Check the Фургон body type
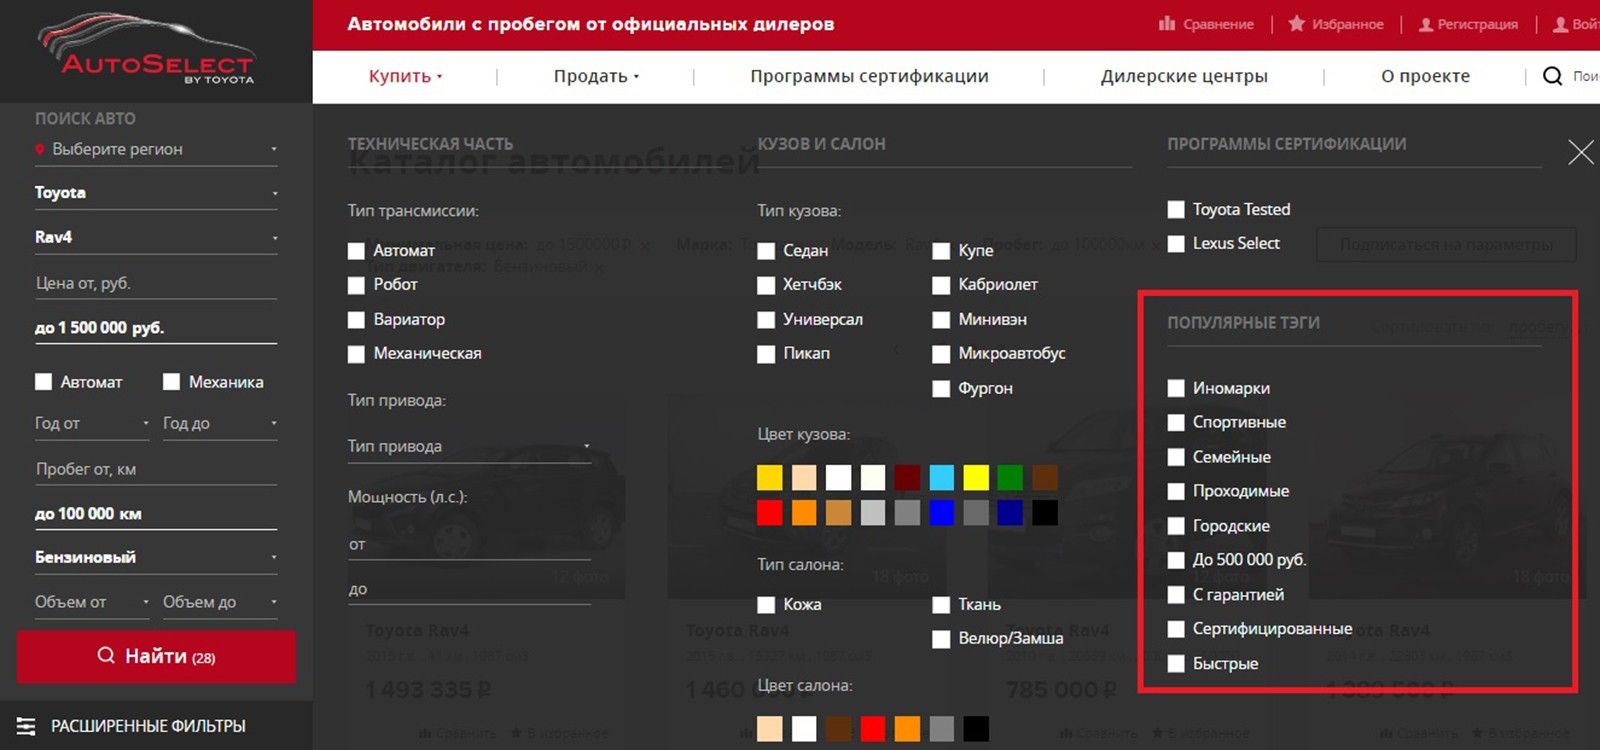The height and width of the screenshot is (750, 1600). [x=941, y=389]
